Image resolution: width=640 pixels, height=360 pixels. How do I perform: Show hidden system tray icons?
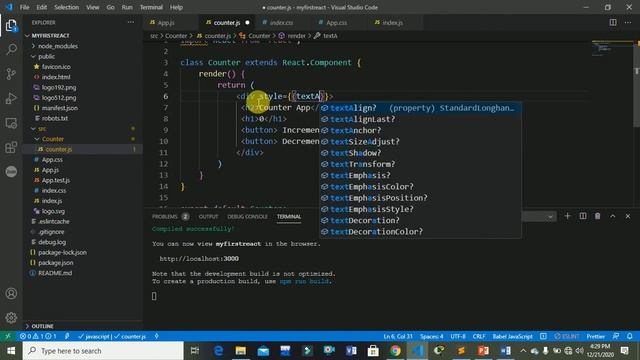[523, 351]
